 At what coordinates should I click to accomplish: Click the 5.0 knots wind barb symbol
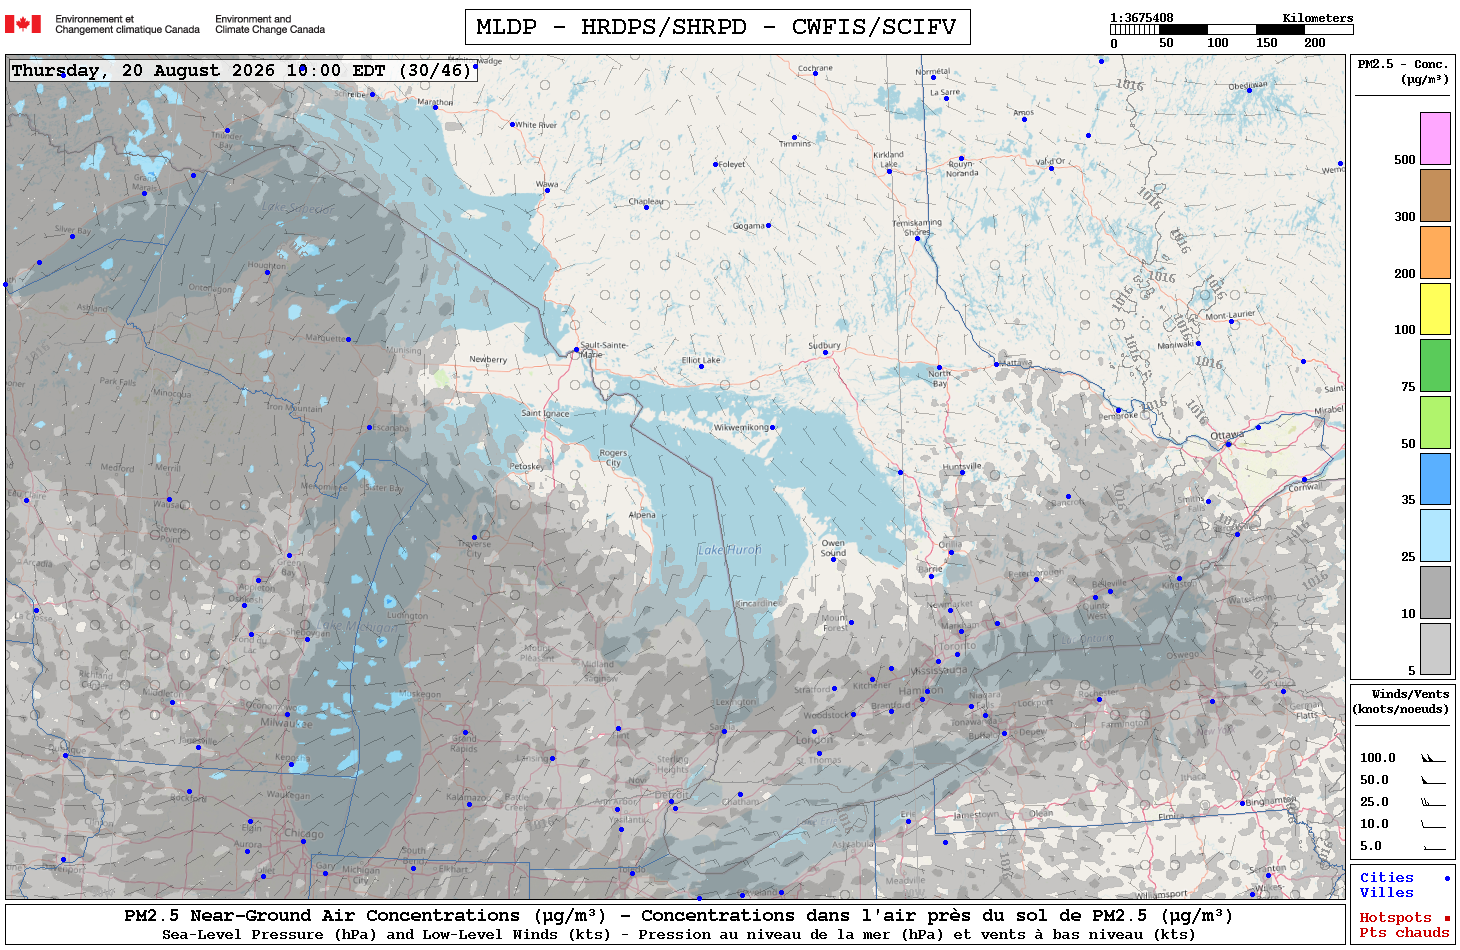click(x=1433, y=846)
